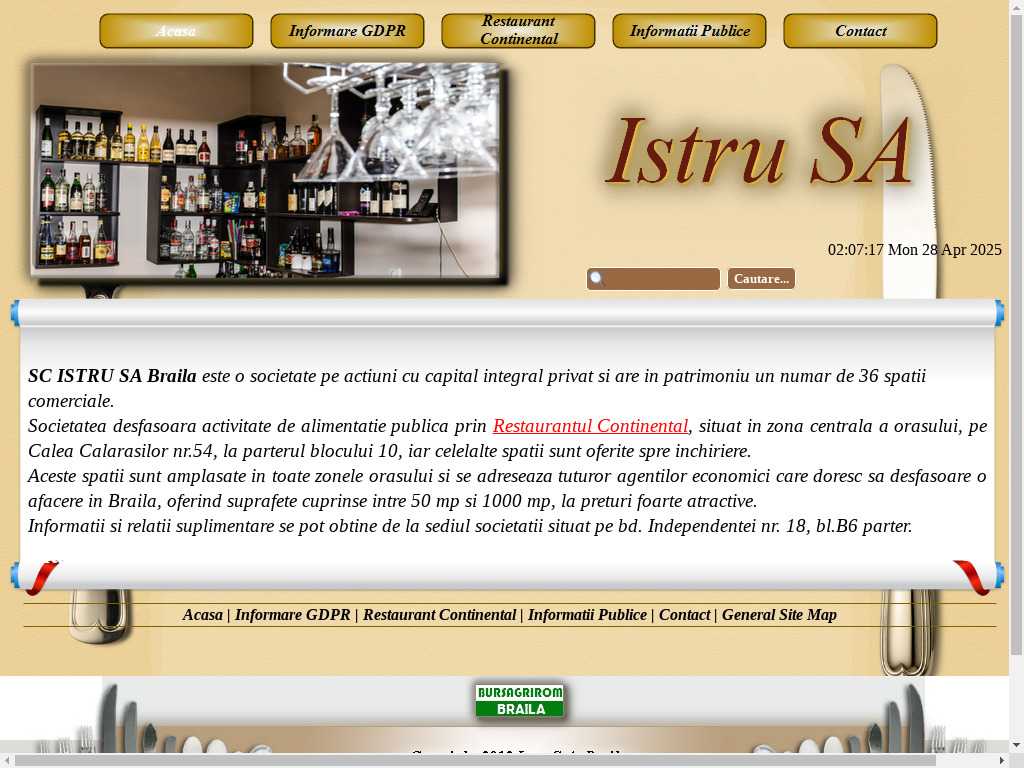
Task: Open the footer Informare GDPR link
Action: click(293, 615)
